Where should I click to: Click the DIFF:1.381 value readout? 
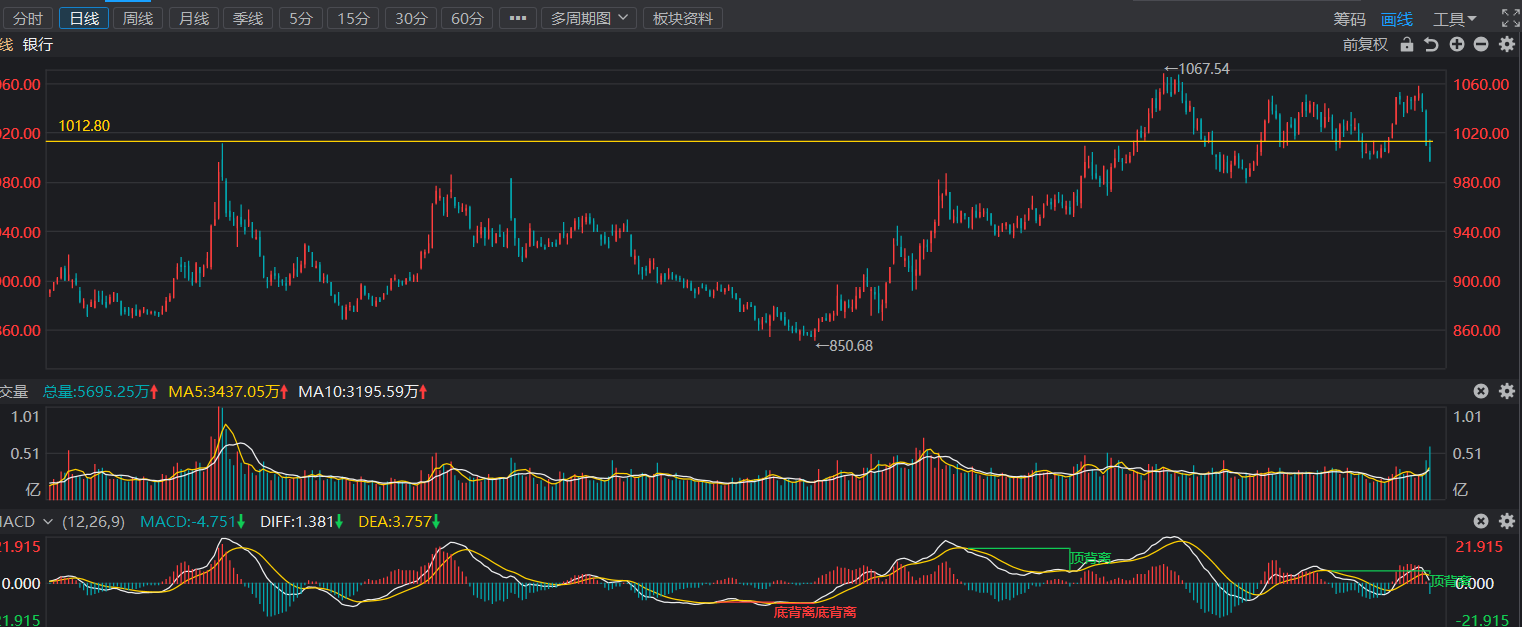pos(301,521)
